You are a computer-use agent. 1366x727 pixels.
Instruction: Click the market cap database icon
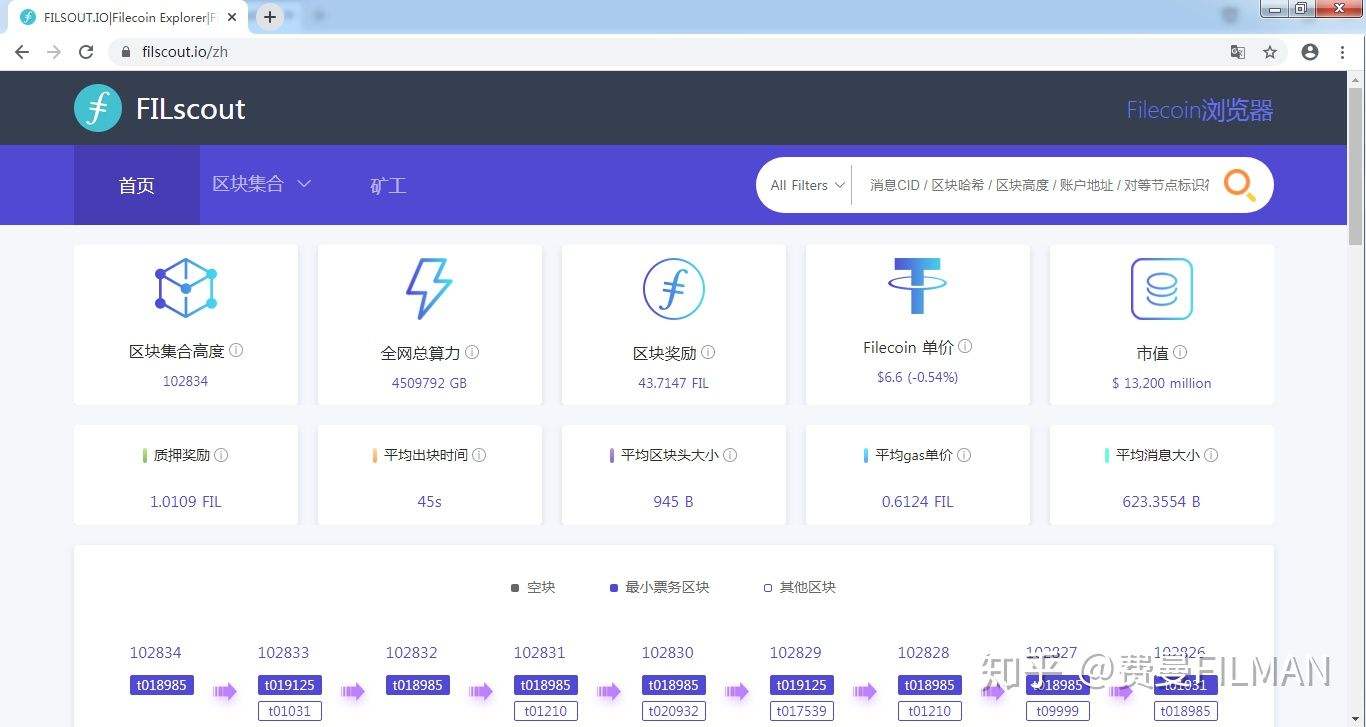pos(1161,289)
